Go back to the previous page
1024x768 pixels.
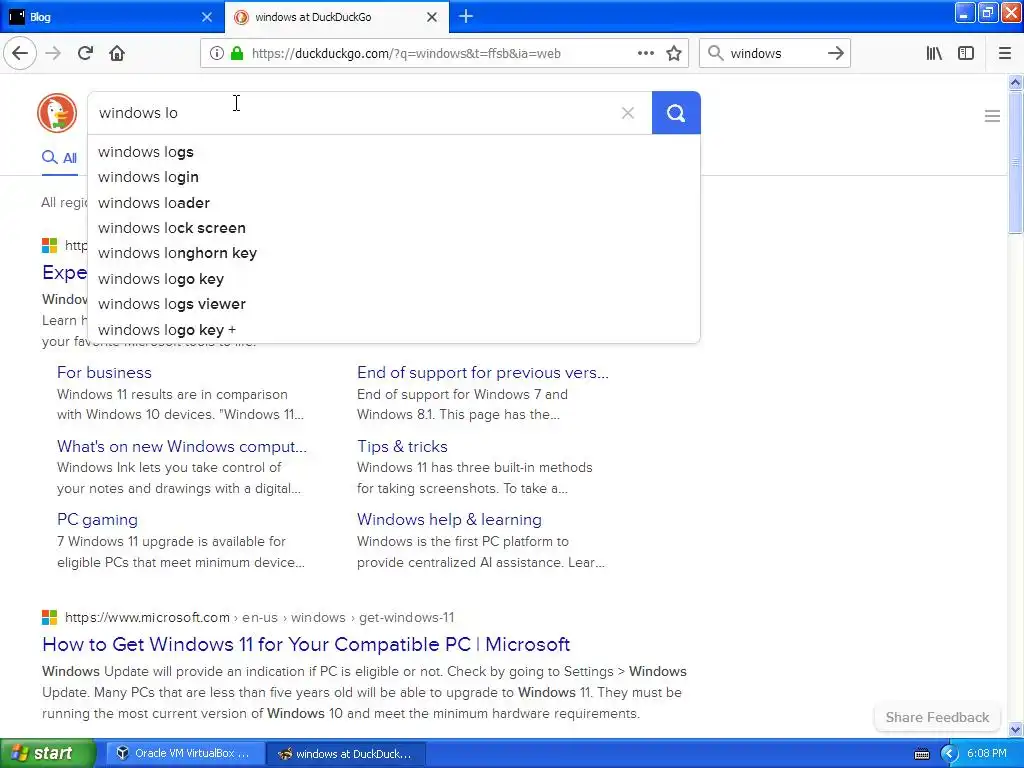pyautogui.click(x=20, y=54)
